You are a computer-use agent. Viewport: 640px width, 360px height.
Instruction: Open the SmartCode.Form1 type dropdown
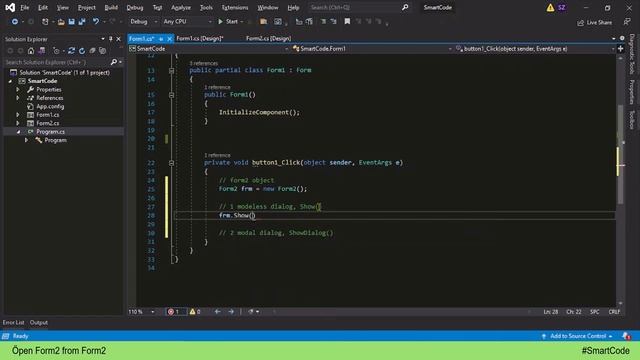372,49
